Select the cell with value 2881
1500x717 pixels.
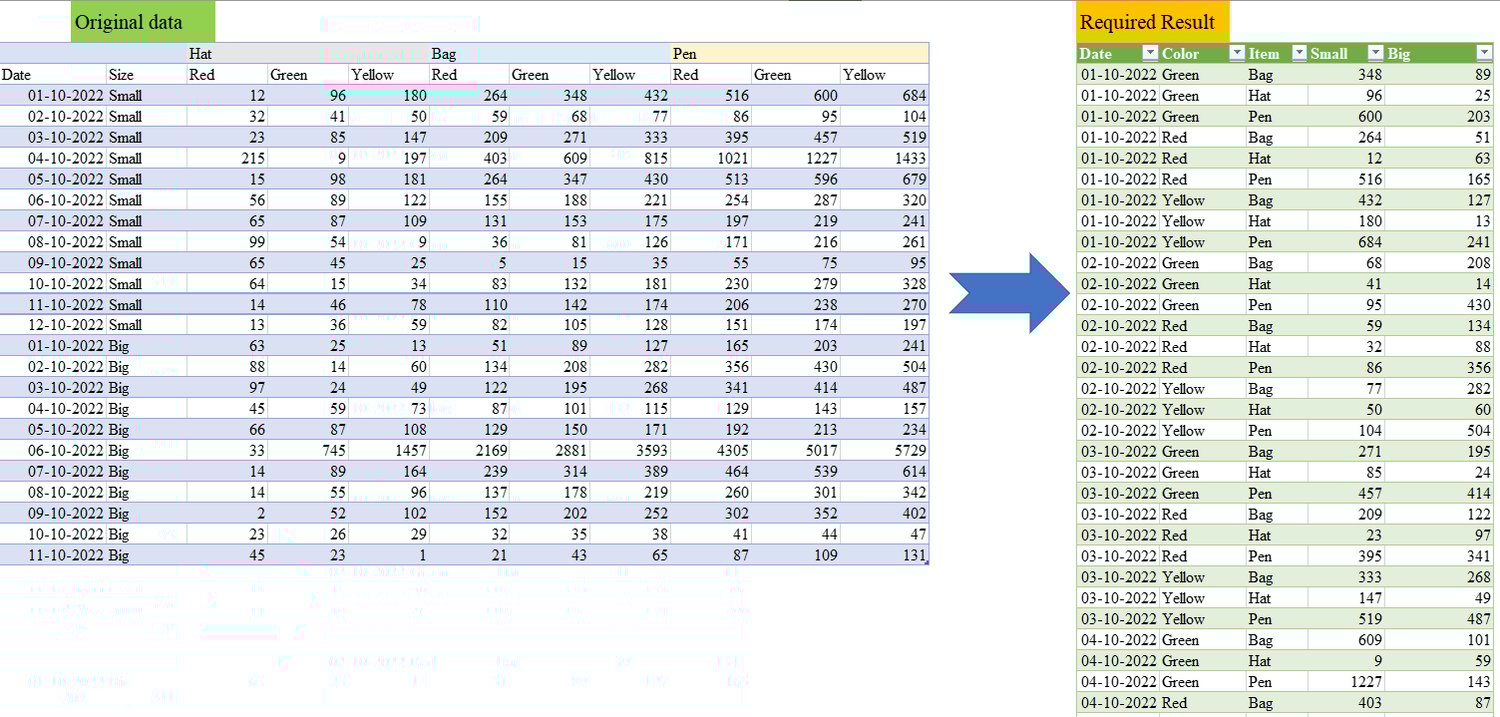549,450
